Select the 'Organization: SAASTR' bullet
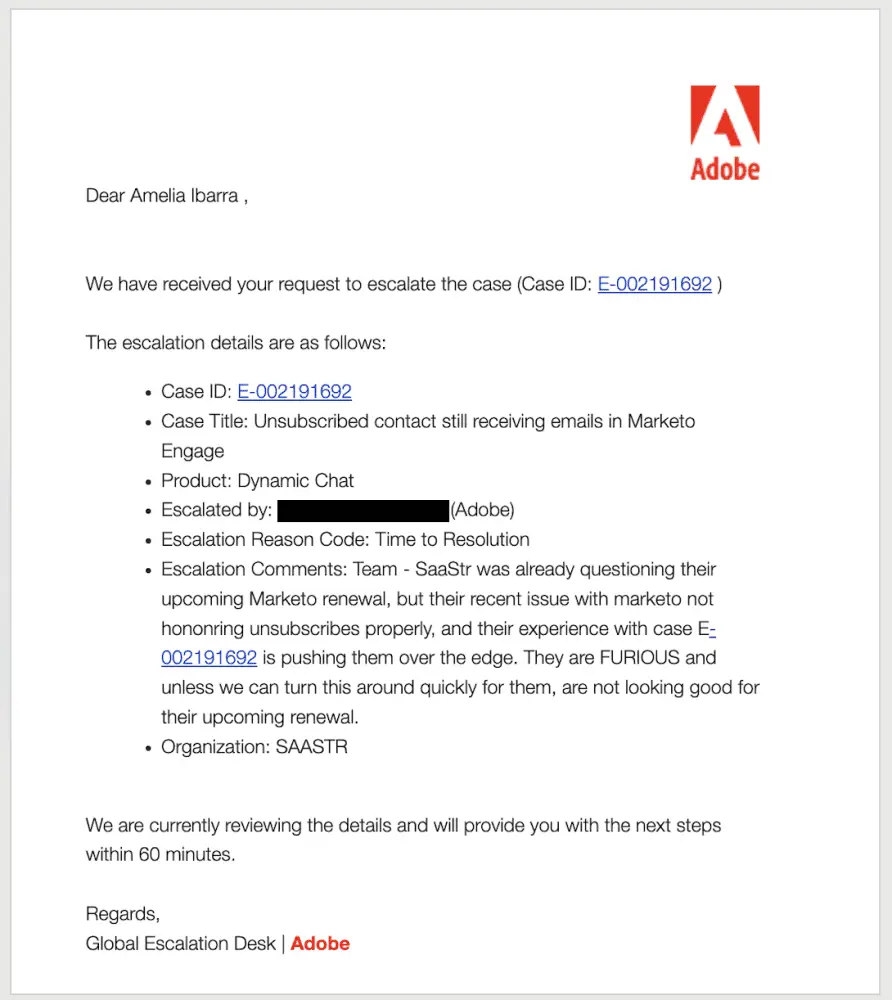892x1000 pixels. tap(254, 747)
